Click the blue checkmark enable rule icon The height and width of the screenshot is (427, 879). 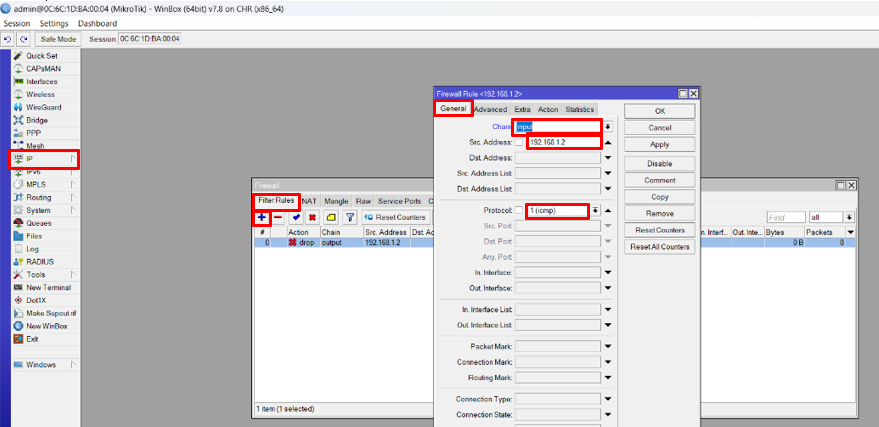point(297,217)
